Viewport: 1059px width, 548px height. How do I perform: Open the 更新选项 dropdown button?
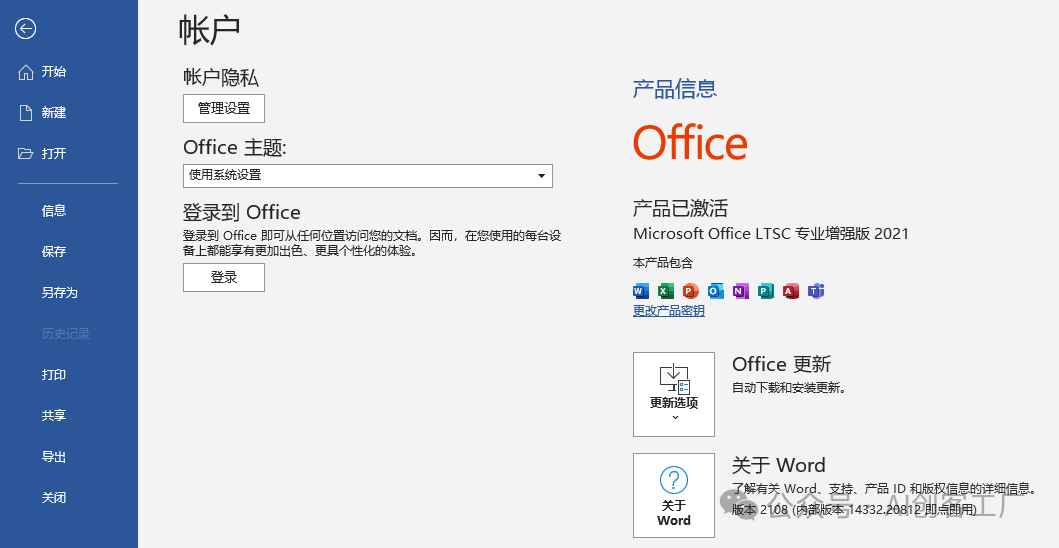673,394
